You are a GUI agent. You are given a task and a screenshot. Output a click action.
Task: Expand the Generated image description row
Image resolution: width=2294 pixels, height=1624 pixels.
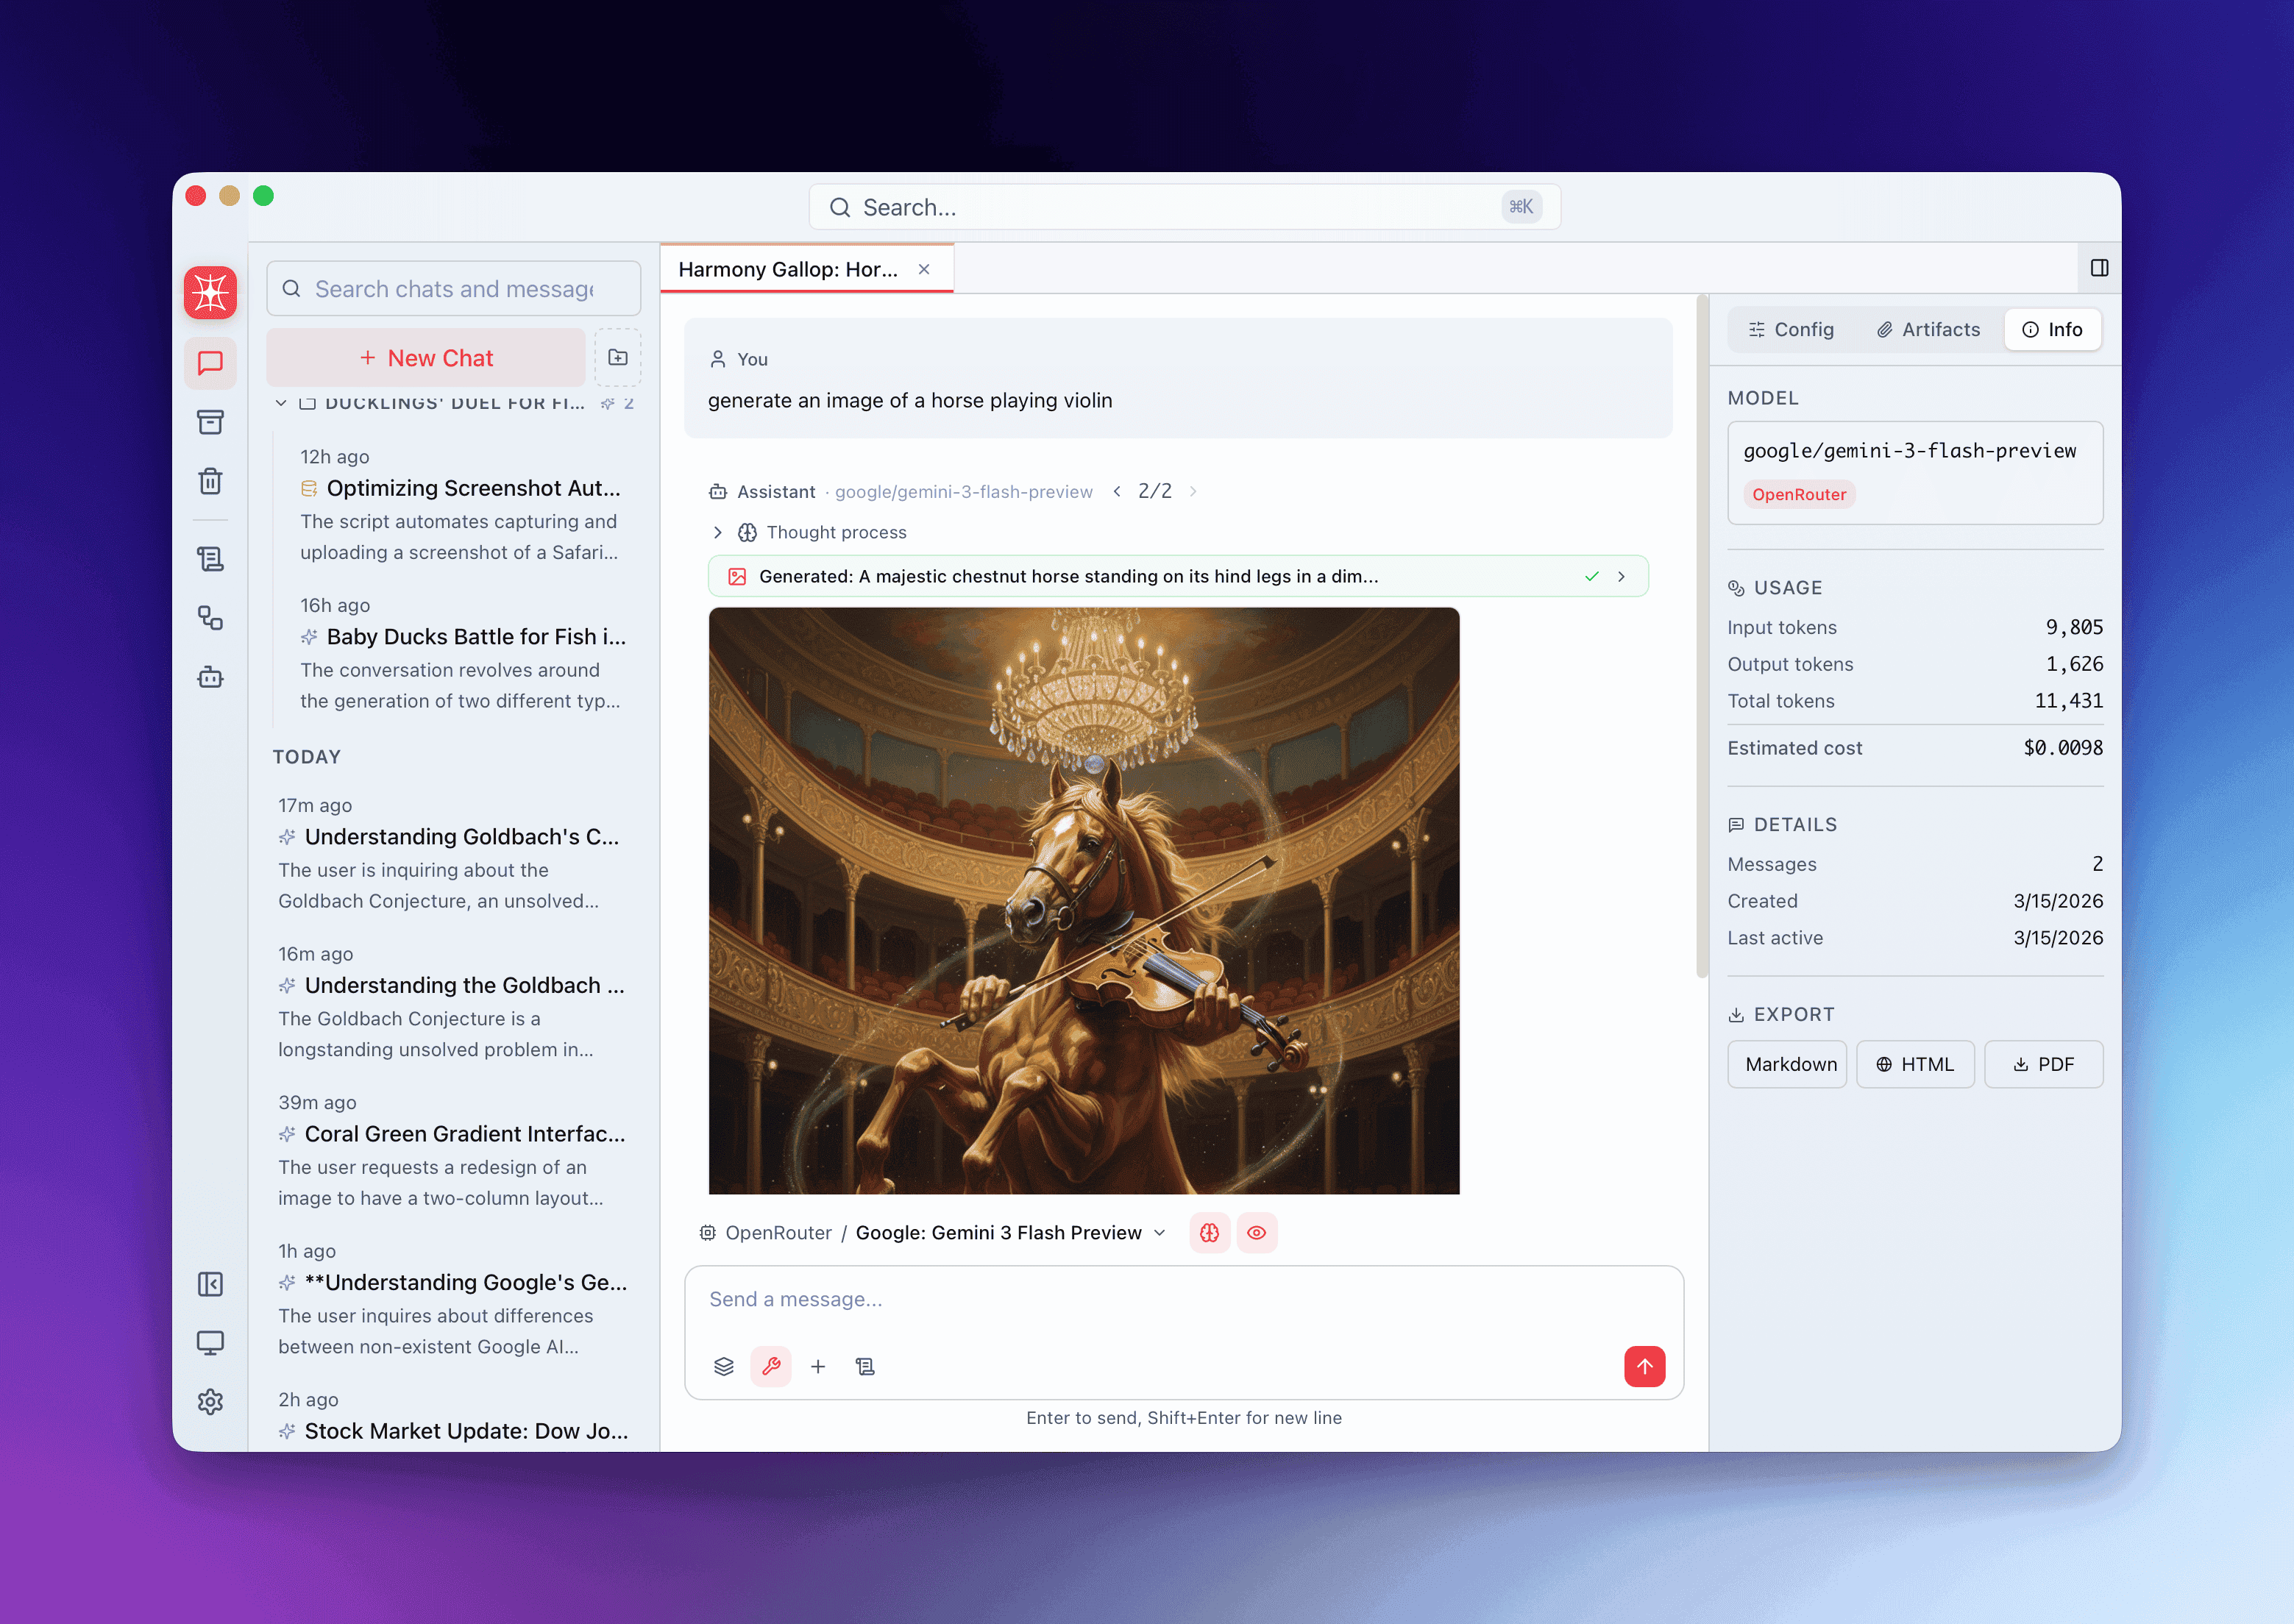(1621, 576)
